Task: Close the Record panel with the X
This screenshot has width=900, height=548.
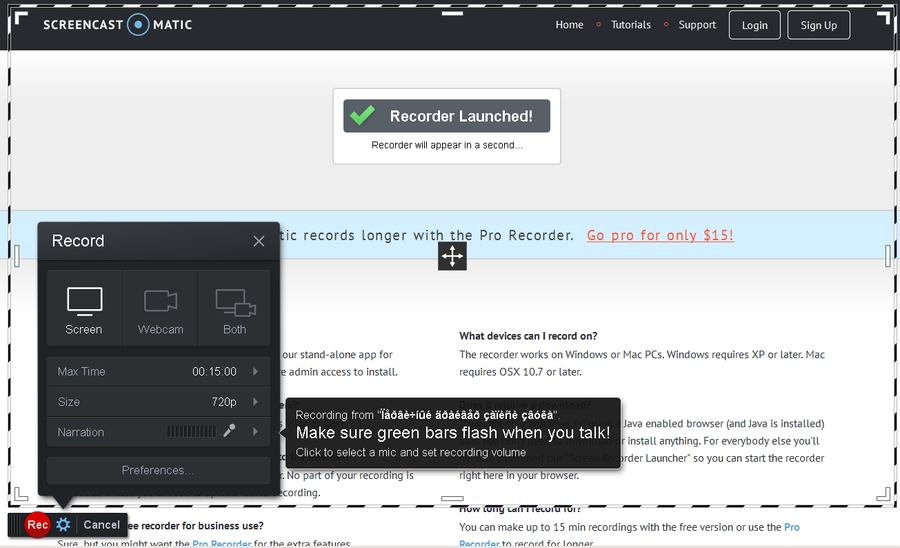Action: pos(259,241)
